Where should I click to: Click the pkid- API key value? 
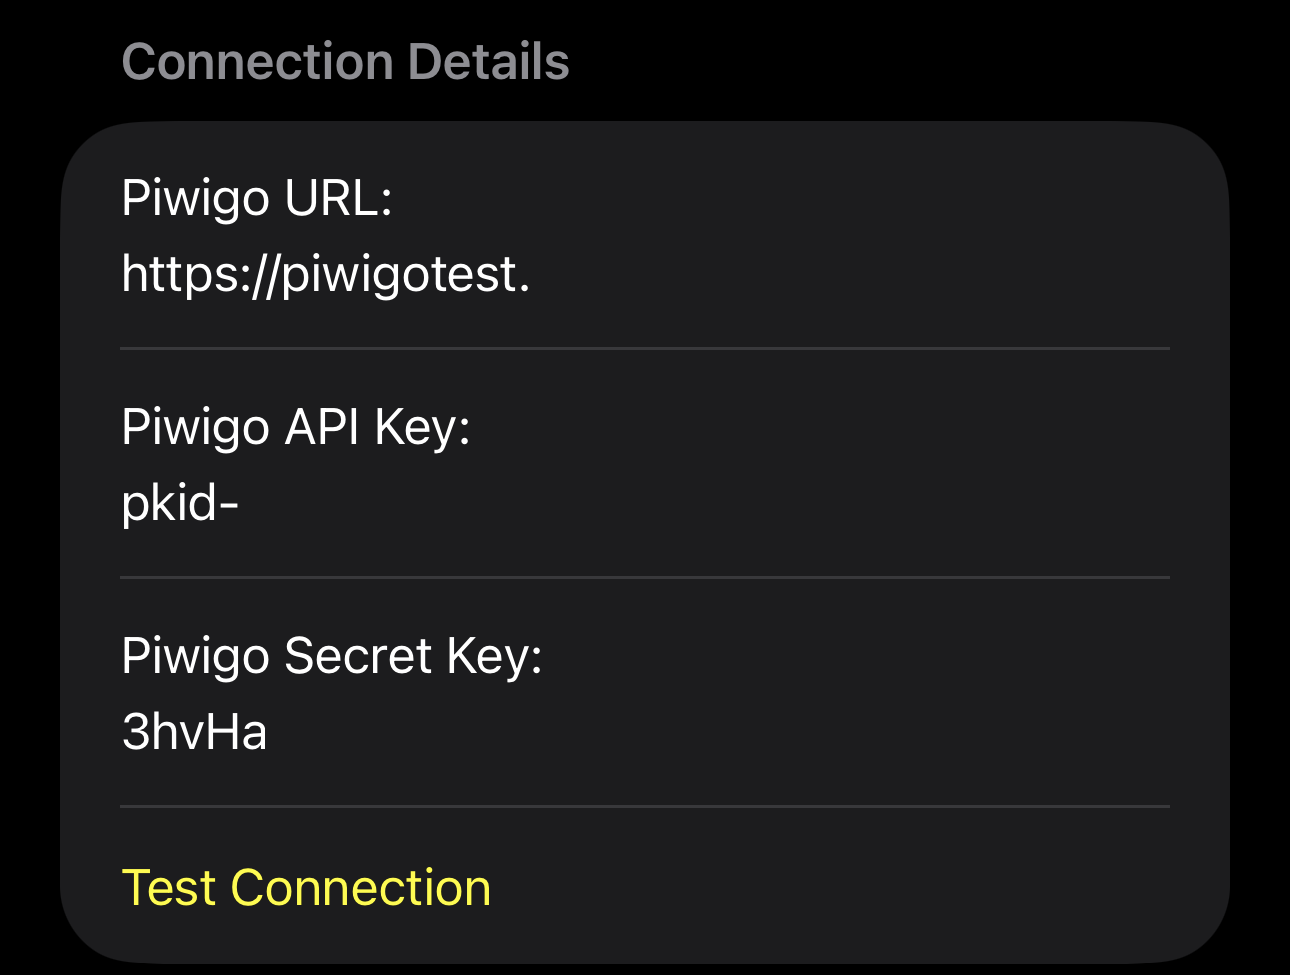(x=180, y=503)
